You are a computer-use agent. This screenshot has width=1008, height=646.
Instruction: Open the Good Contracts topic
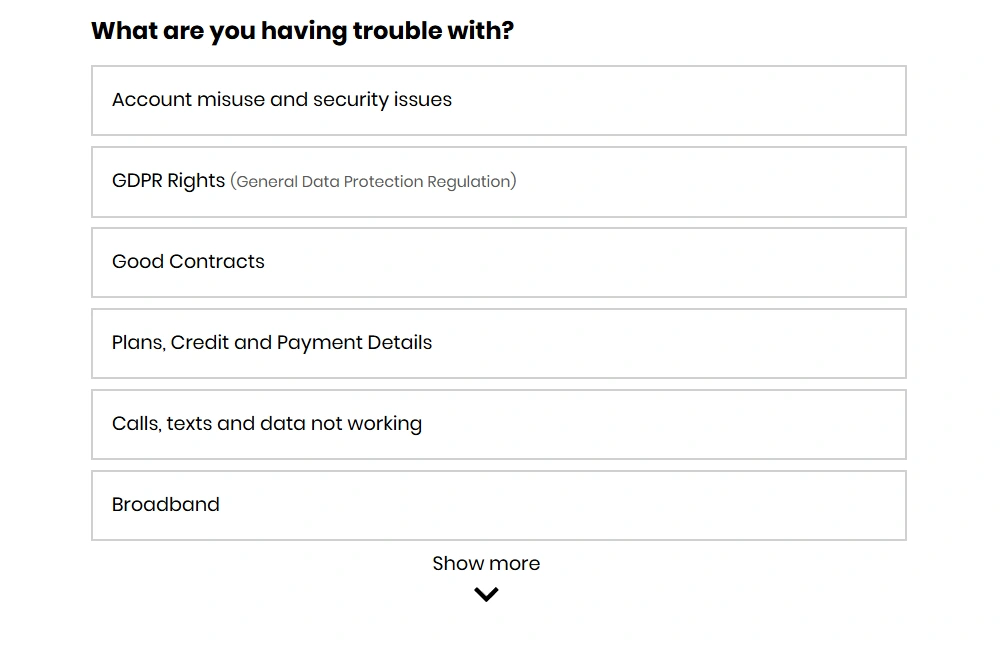click(498, 262)
